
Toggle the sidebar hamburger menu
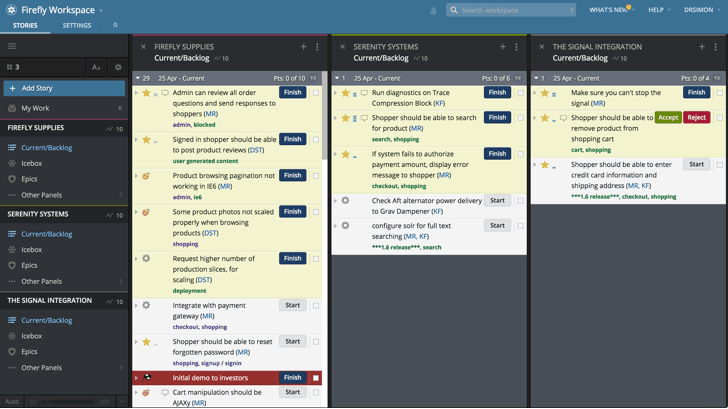12,46
